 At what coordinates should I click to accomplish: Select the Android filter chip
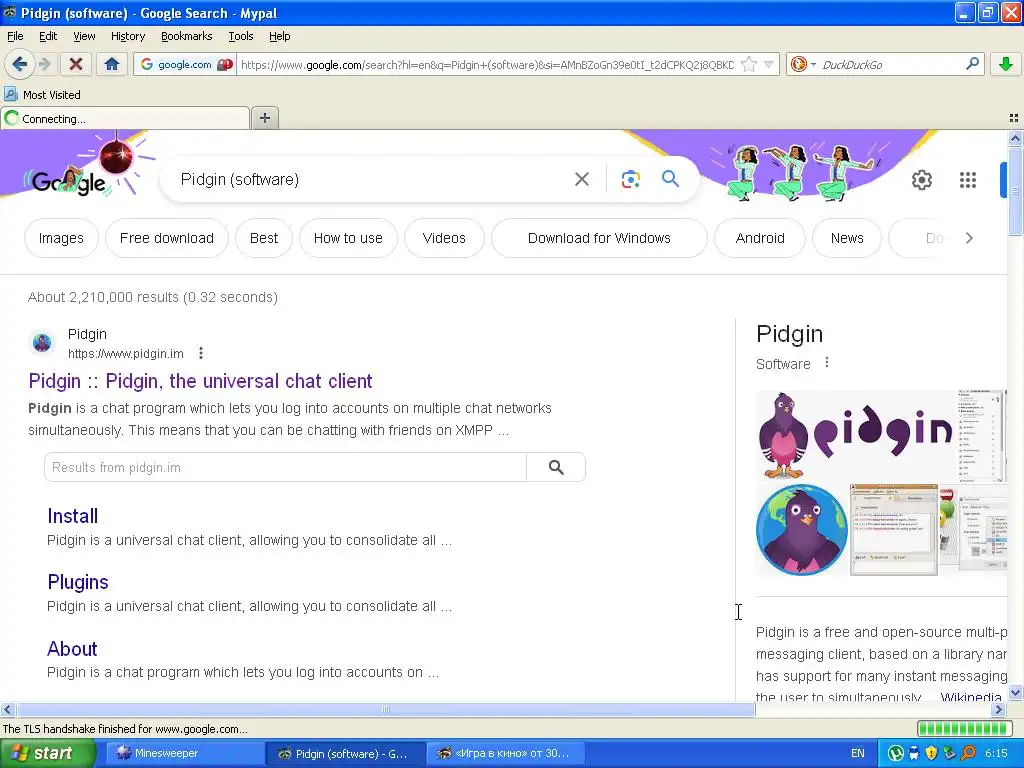click(760, 238)
